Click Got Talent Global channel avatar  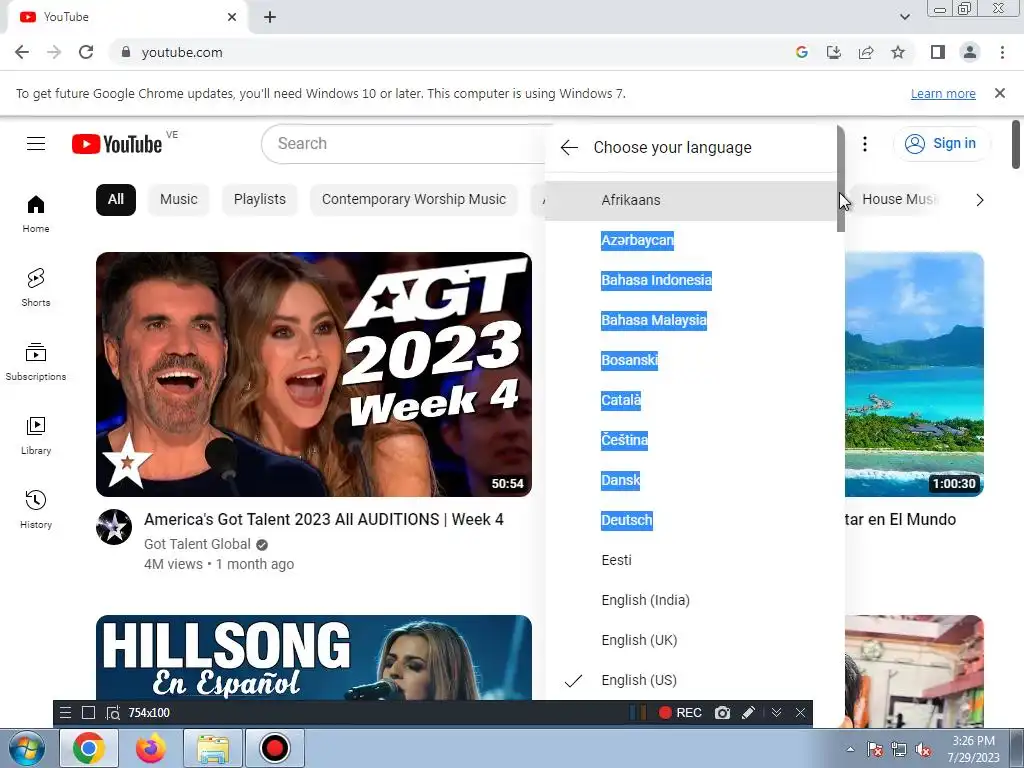click(114, 527)
